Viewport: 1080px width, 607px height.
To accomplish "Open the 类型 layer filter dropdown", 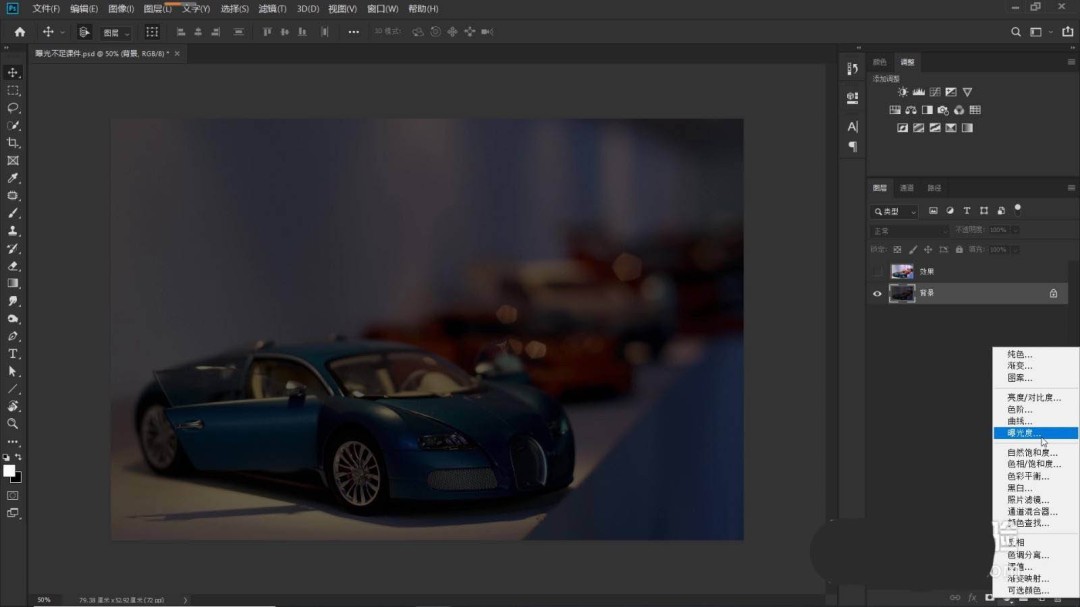I will tap(893, 212).
